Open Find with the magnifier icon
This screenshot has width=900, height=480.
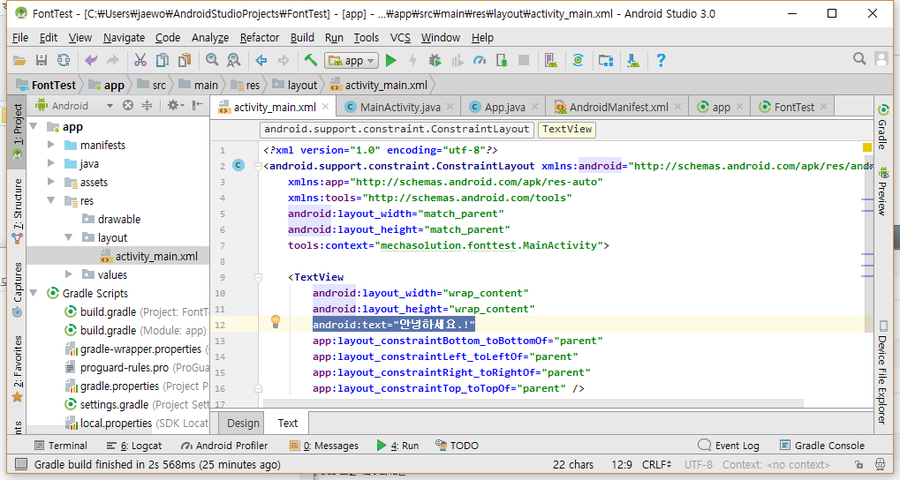(212, 60)
